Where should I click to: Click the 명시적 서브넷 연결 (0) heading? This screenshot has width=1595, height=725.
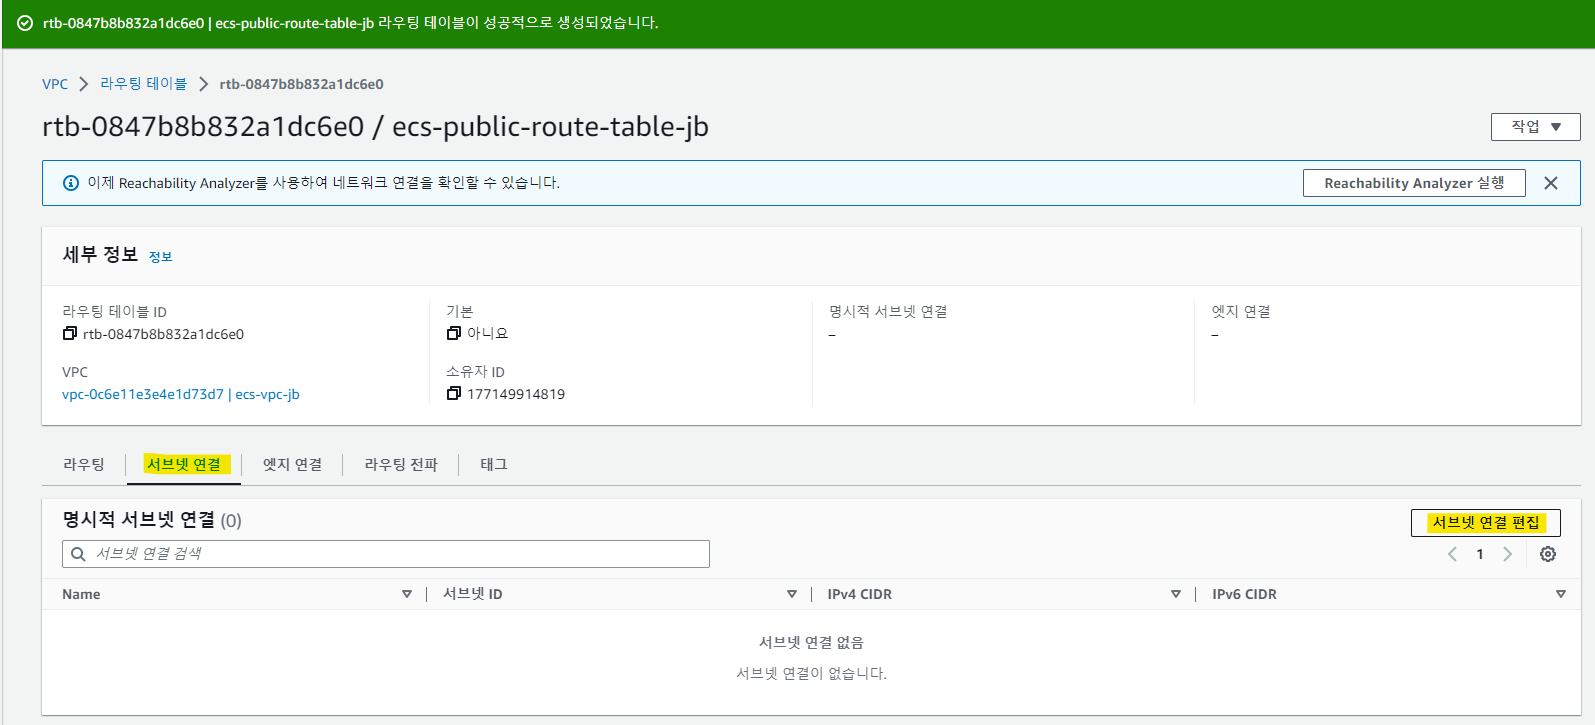[x=152, y=520]
